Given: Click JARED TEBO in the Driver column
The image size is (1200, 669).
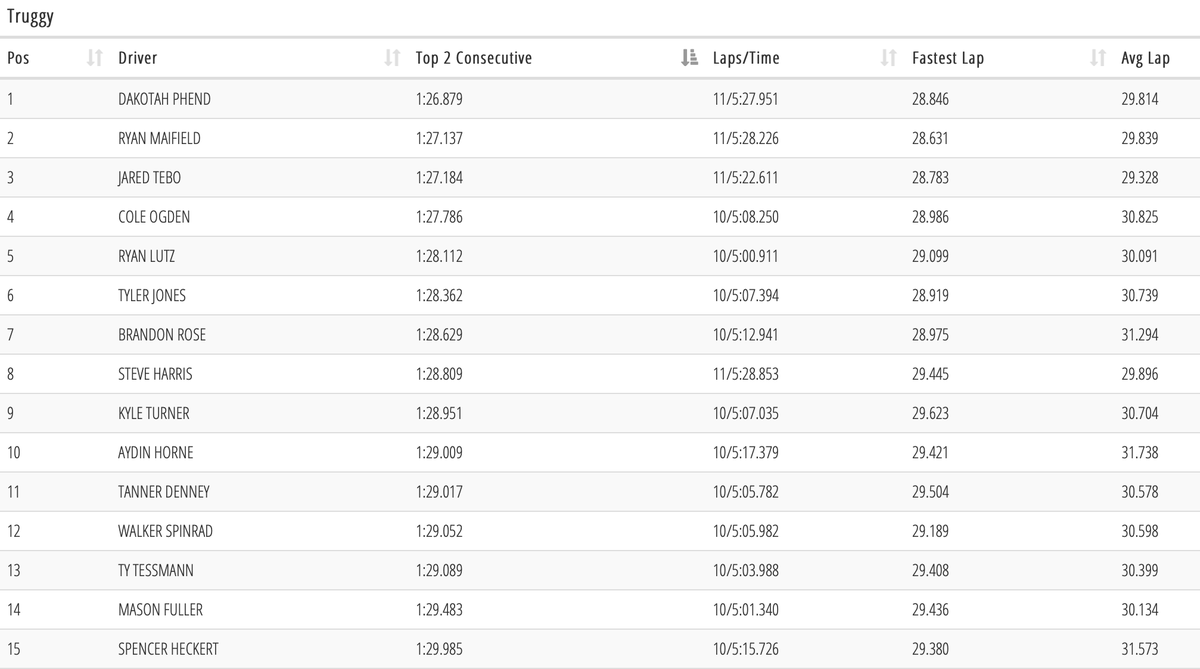Looking at the screenshot, I should coord(149,178).
